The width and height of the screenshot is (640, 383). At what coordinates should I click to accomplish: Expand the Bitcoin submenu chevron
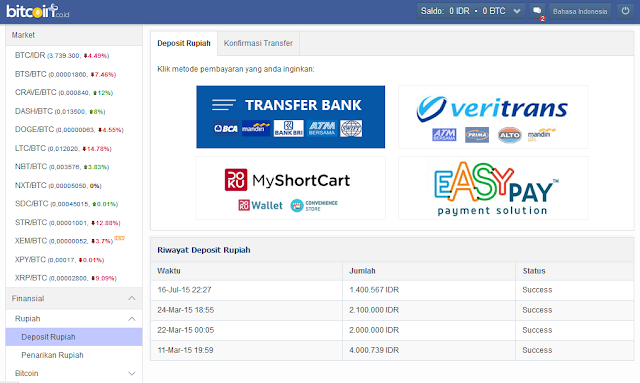tap(131, 373)
